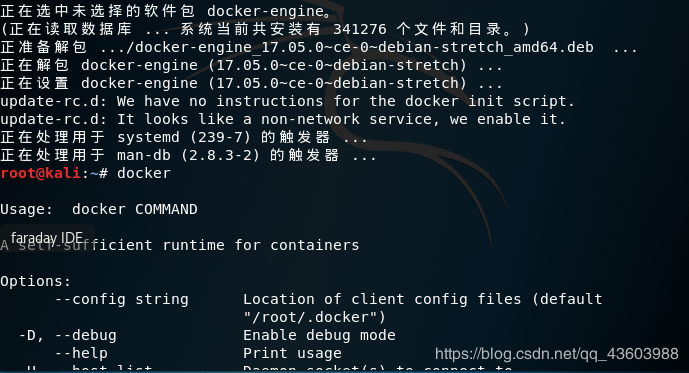
Task: Click the 341276 file count number
Action: pyautogui.click(x=360, y=29)
